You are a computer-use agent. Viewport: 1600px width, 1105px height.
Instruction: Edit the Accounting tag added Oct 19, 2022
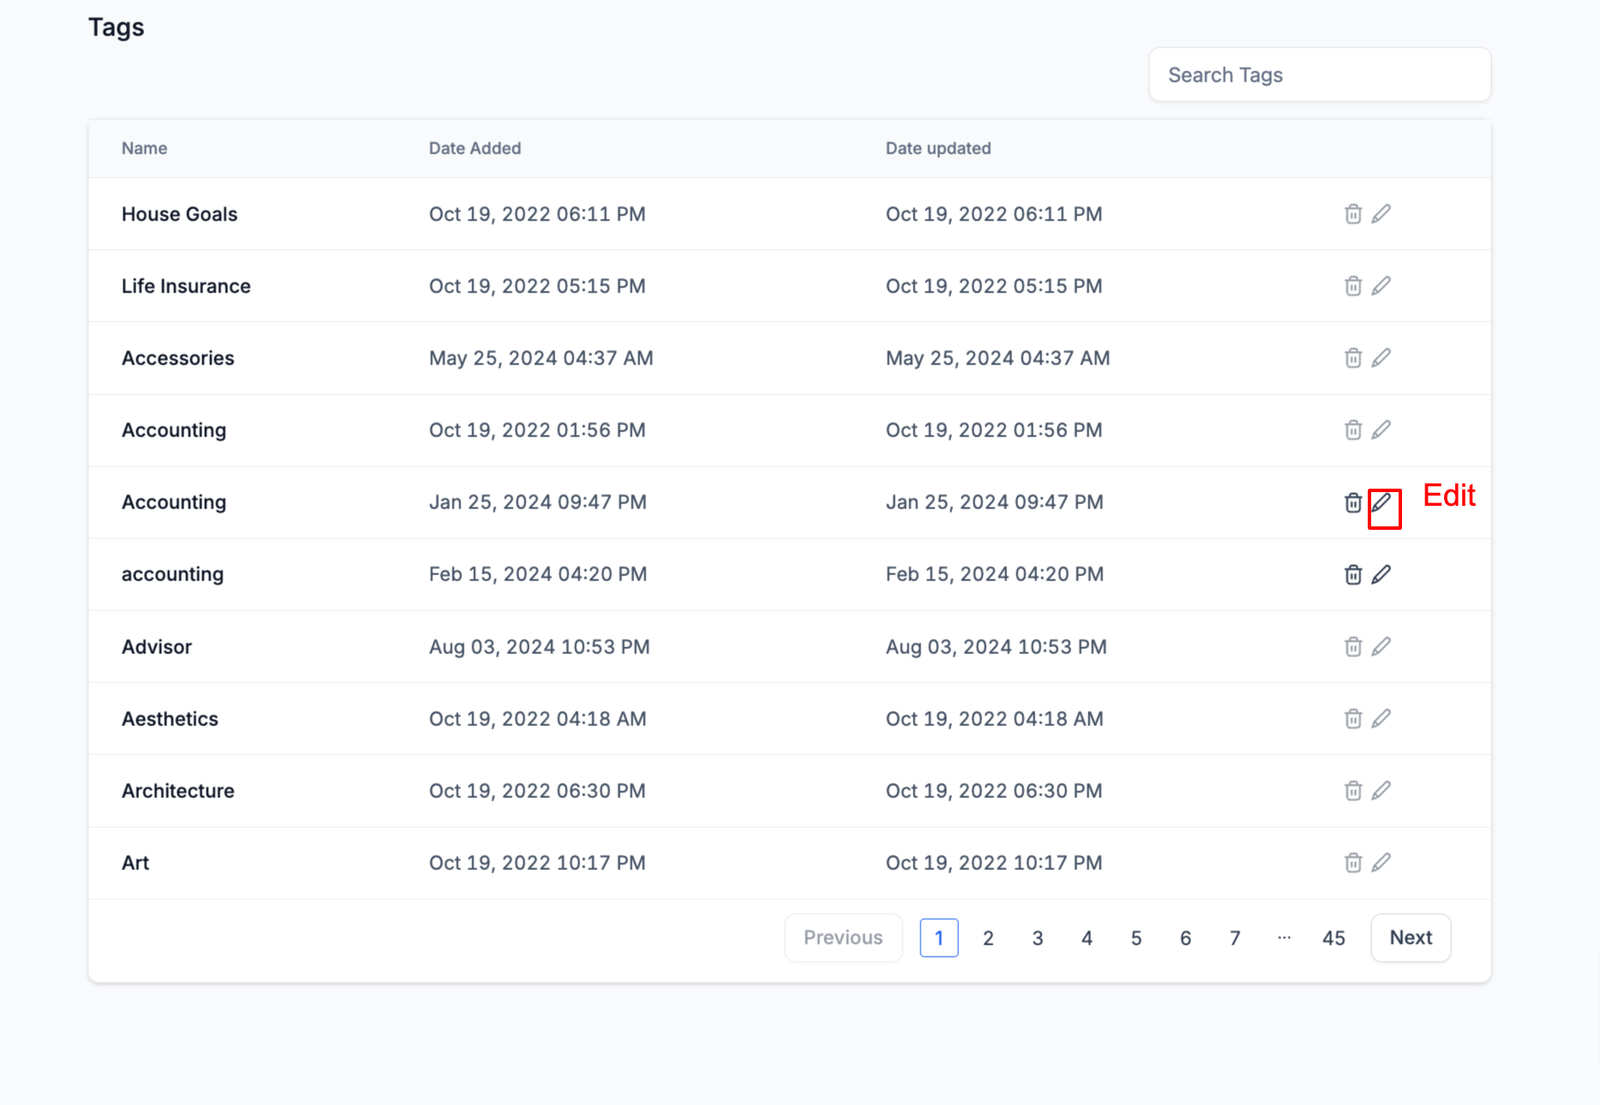coord(1381,430)
